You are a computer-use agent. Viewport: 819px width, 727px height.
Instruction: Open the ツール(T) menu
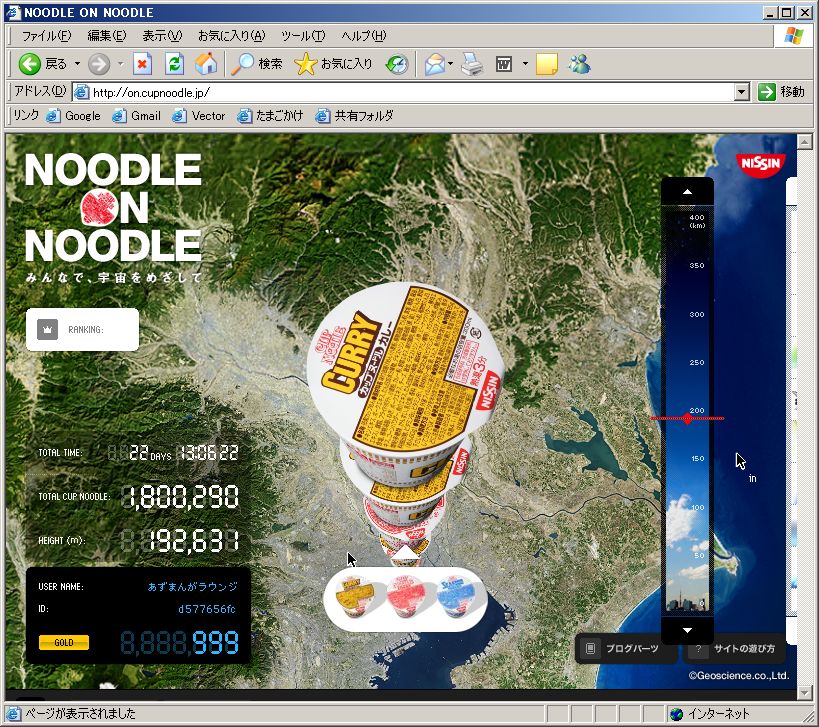point(302,36)
